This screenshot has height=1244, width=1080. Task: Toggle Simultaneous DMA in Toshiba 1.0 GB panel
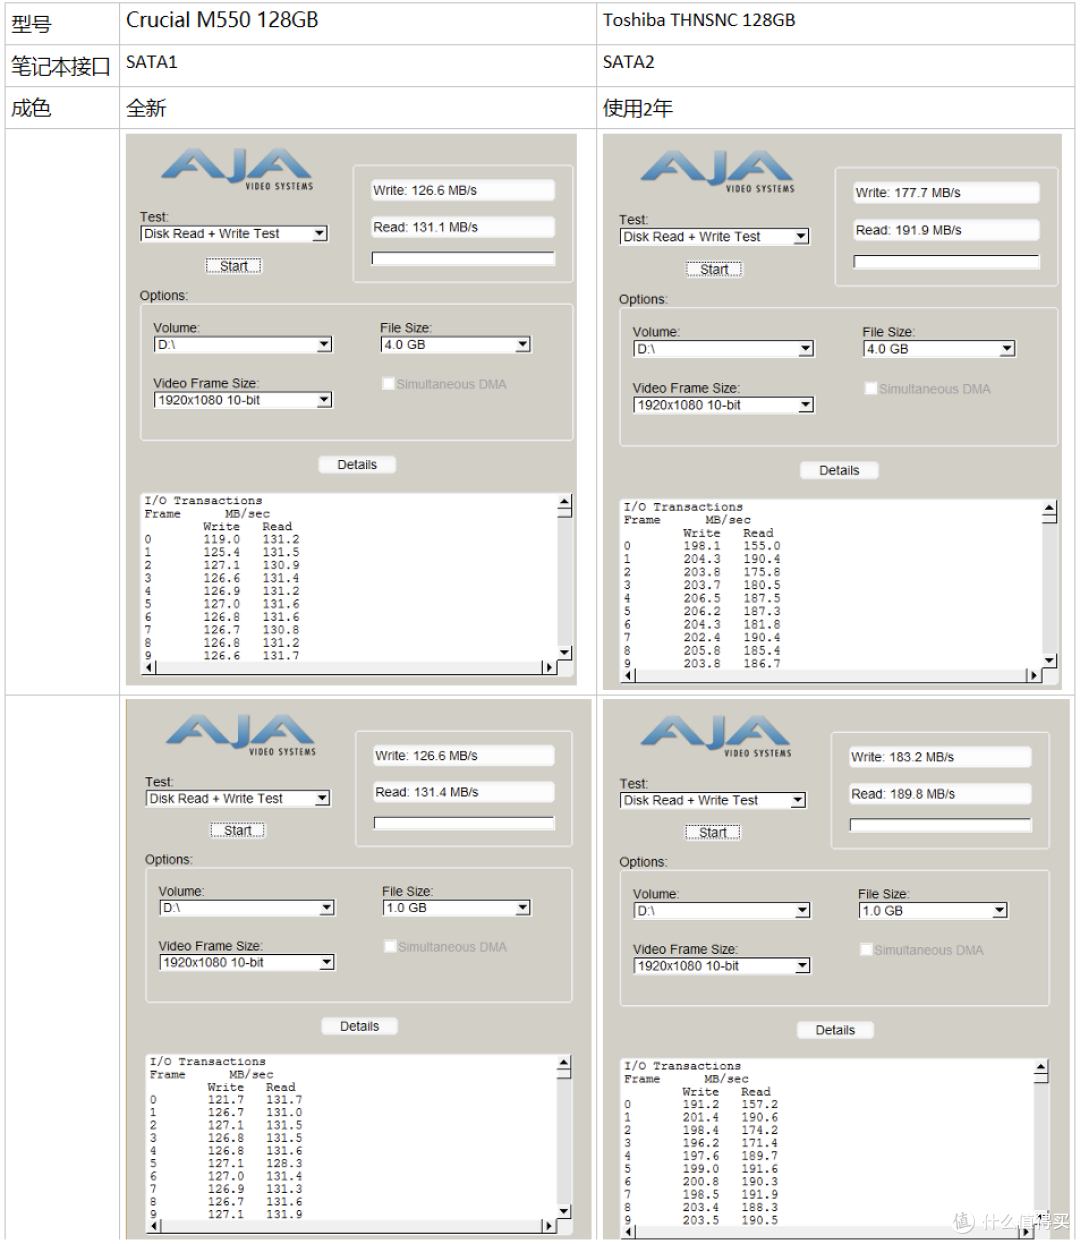(866, 949)
